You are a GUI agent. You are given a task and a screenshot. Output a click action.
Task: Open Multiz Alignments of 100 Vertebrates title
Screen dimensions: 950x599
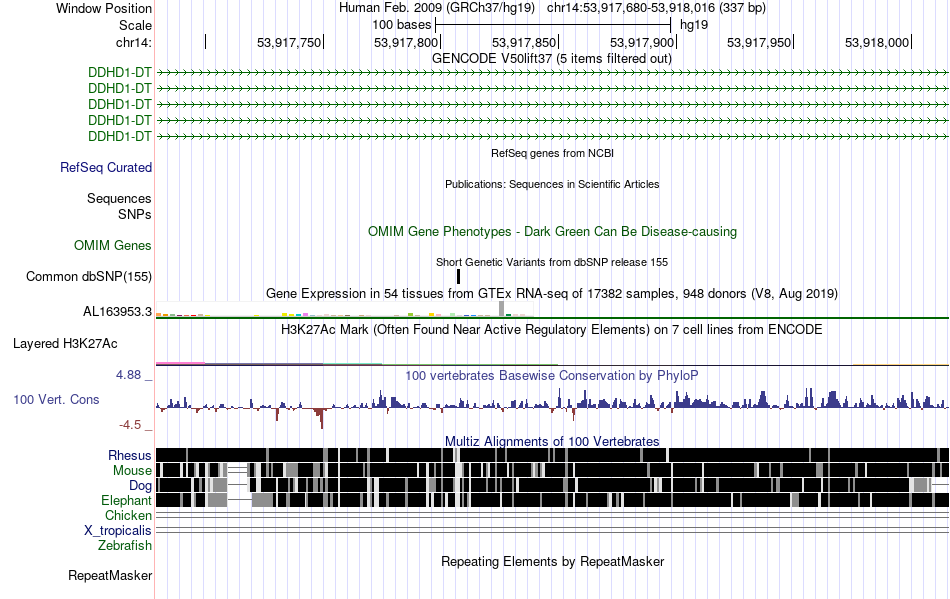[552, 442]
